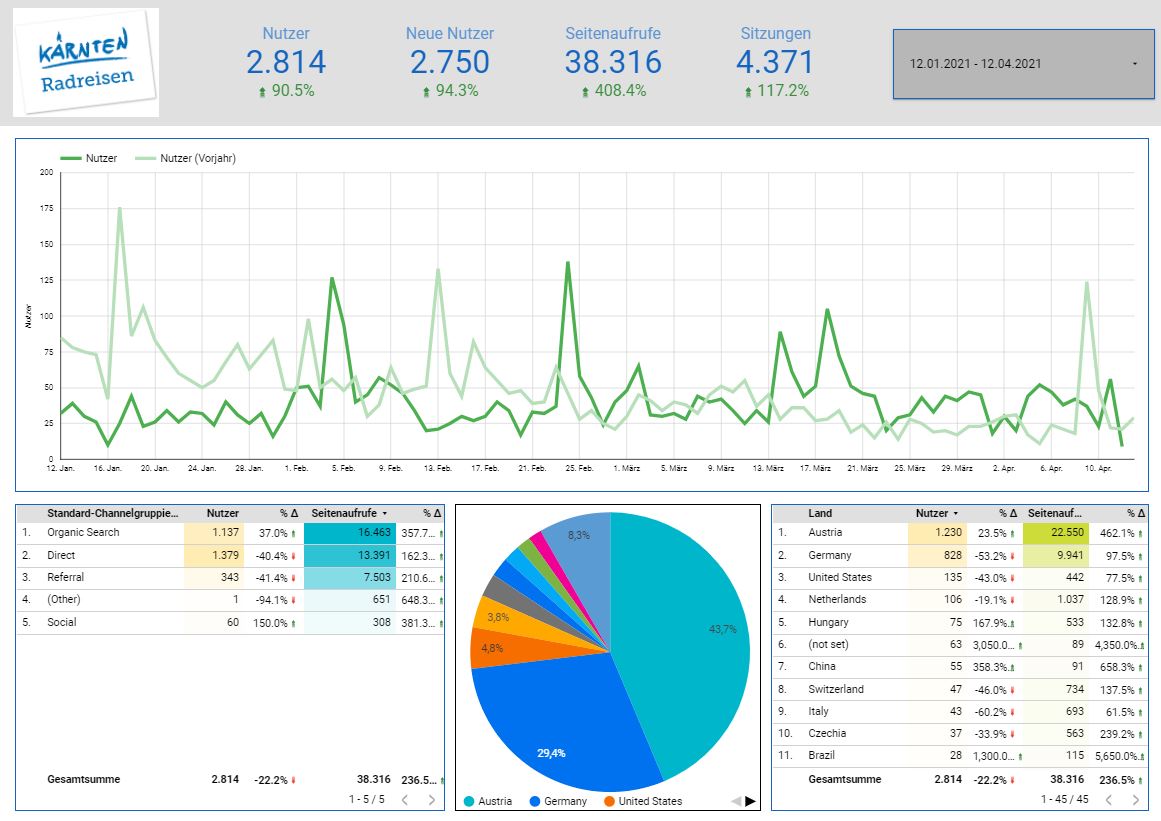Select the Organic Search row
The width and height of the screenshot is (1161, 821).
pos(83,532)
